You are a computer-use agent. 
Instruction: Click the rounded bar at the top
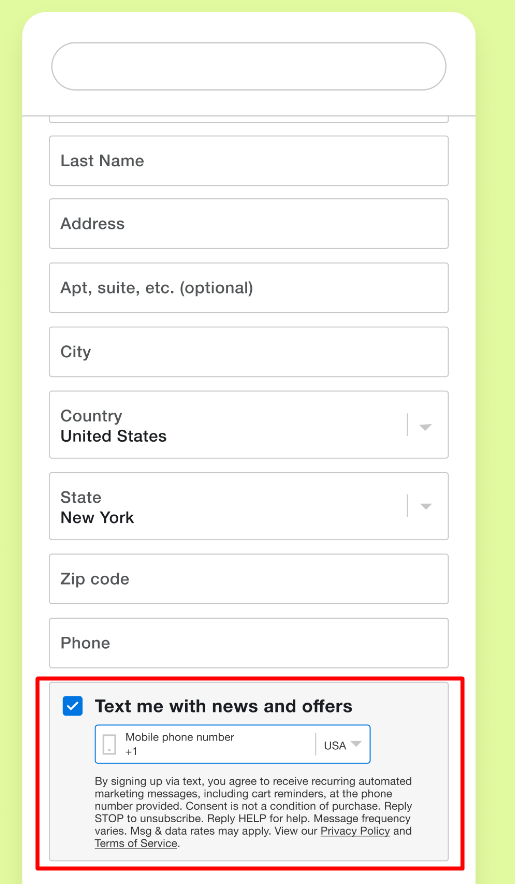(x=249, y=66)
